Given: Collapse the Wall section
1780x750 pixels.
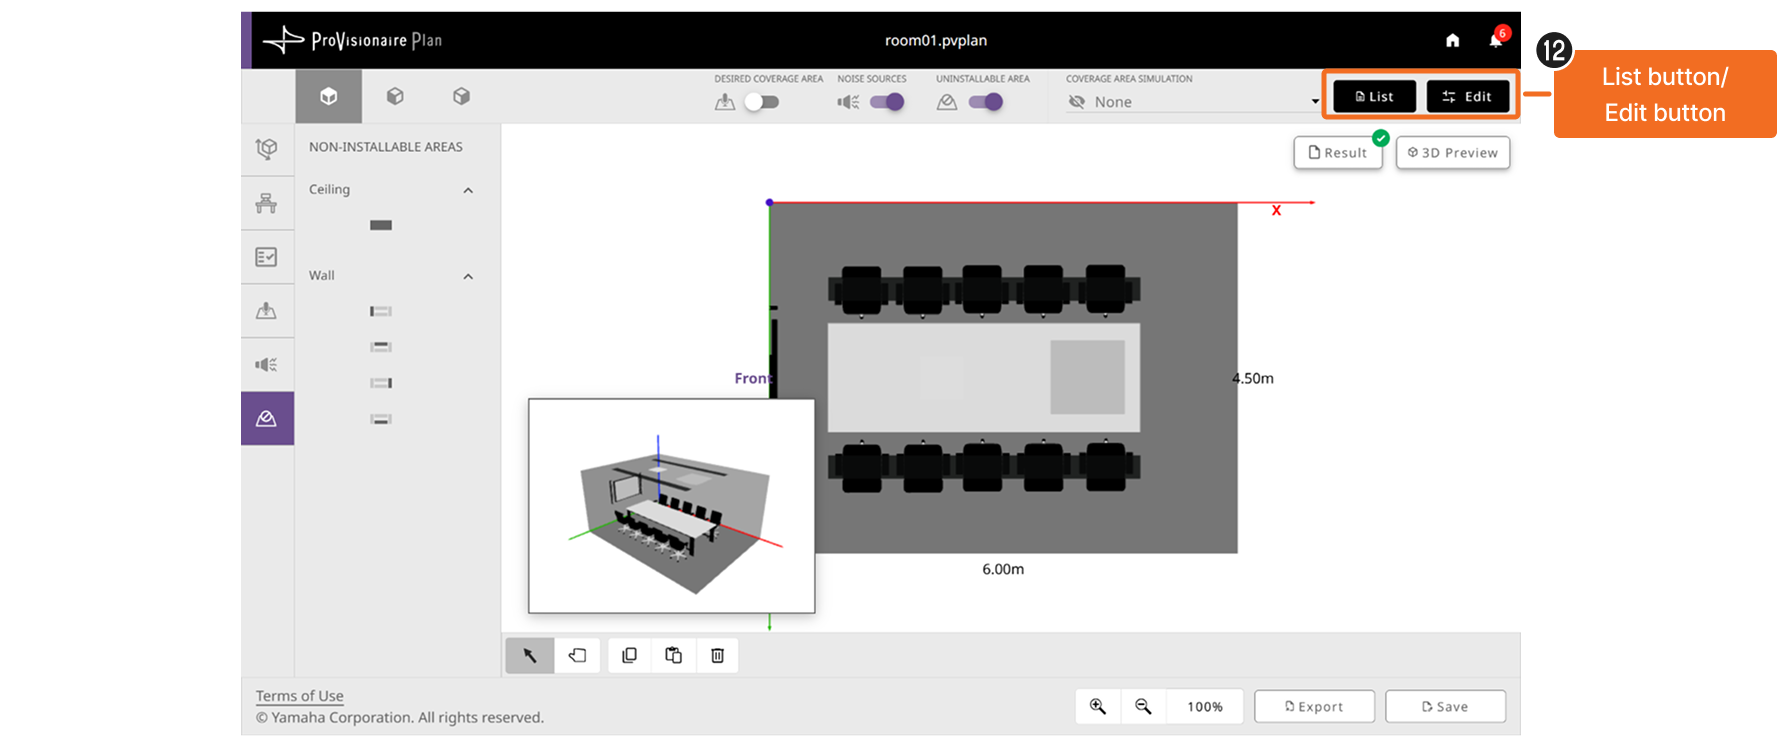Looking at the screenshot, I should (468, 276).
